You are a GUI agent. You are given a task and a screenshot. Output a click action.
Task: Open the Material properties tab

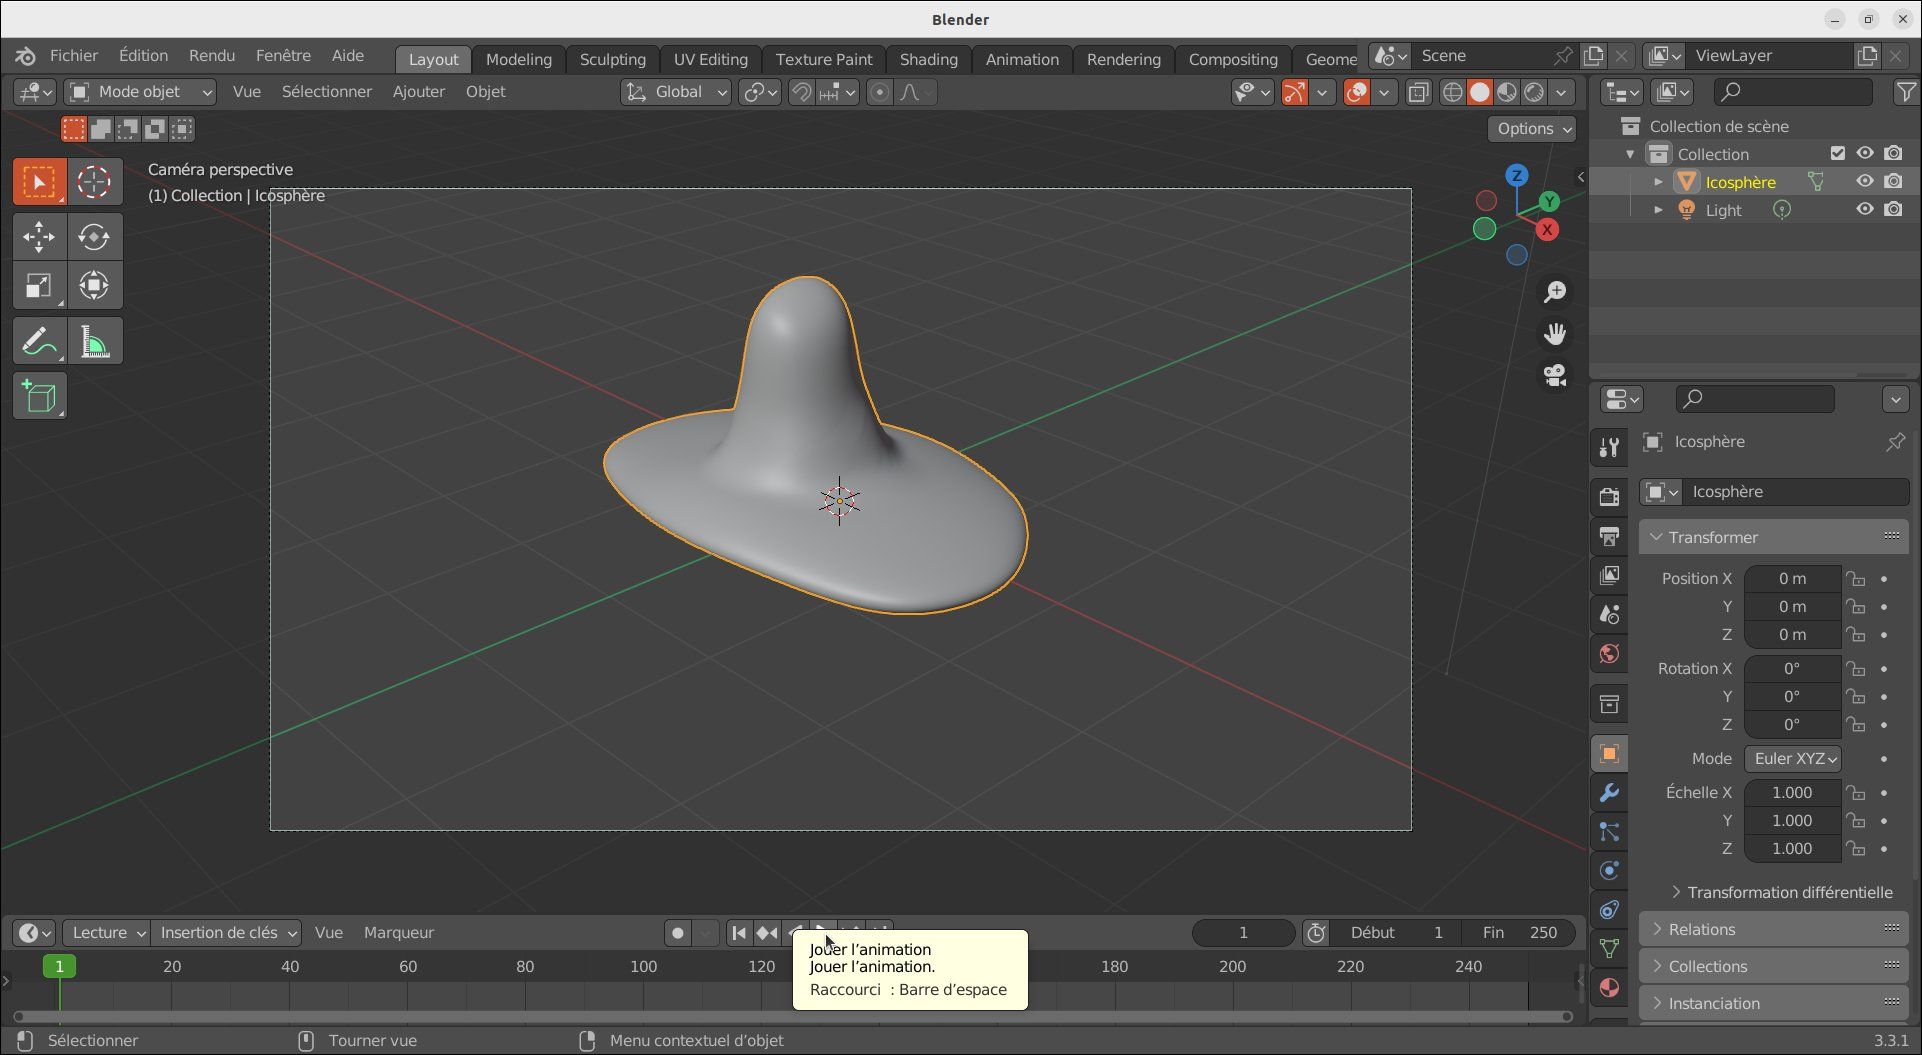tap(1609, 988)
